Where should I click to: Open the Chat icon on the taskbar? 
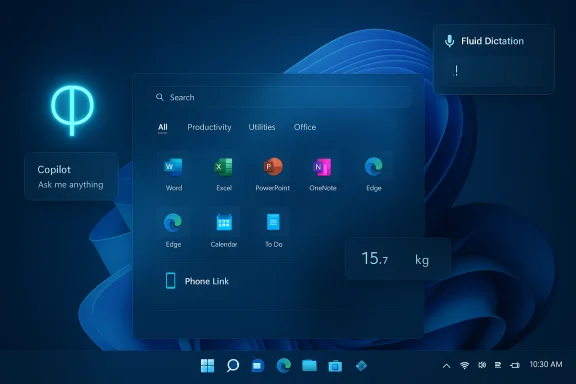258,366
